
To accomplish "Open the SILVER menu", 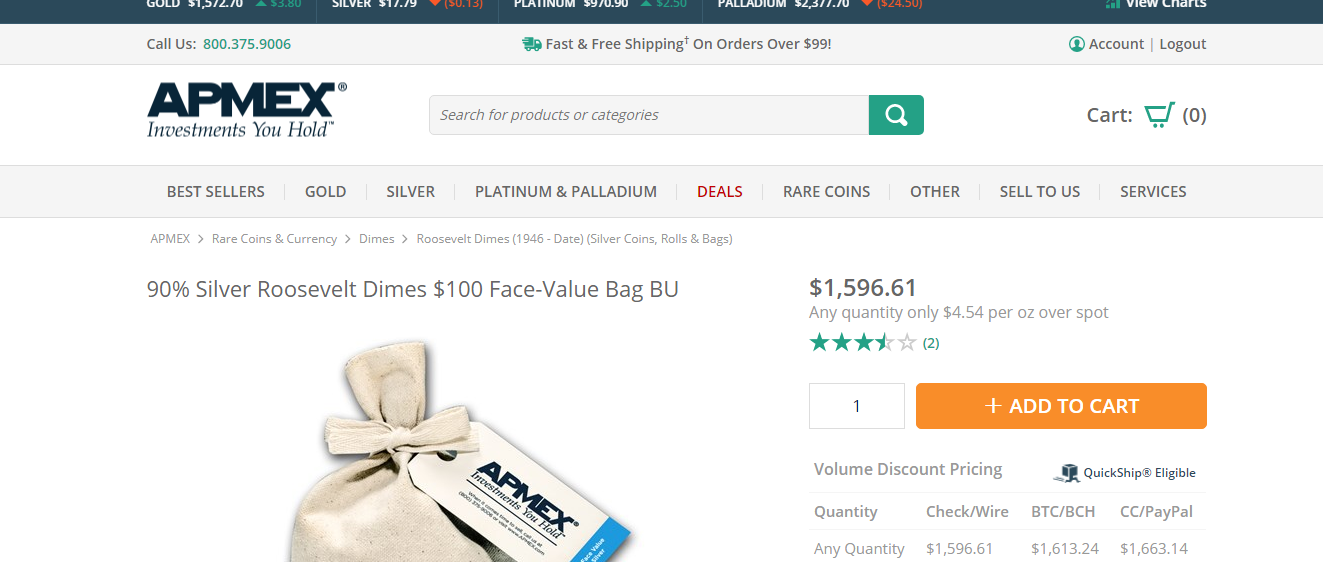I will [x=410, y=191].
